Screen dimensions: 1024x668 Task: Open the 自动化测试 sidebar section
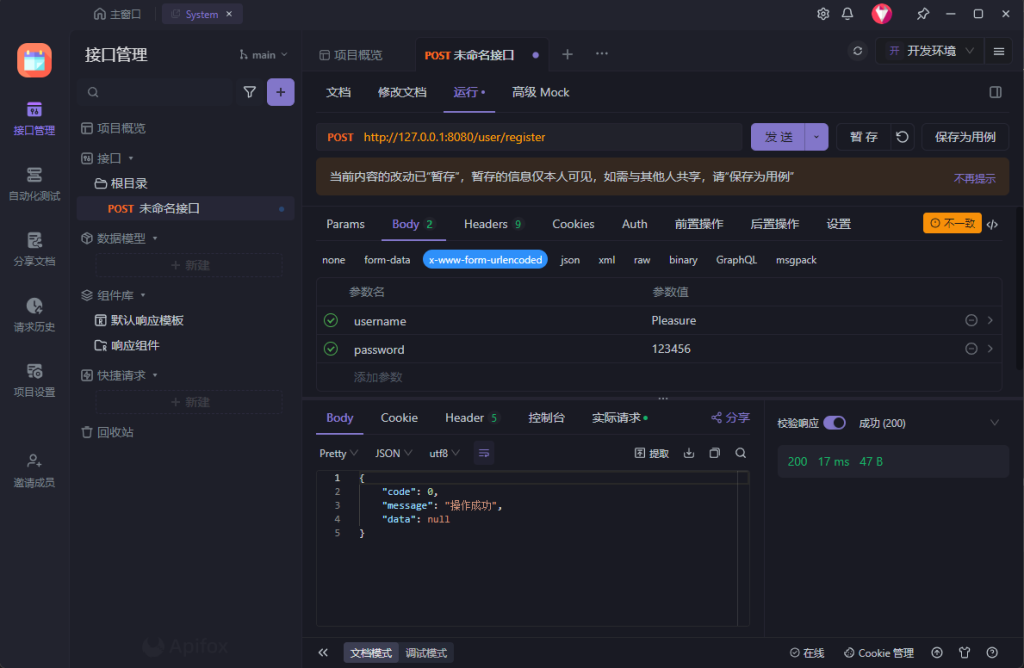click(x=34, y=184)
